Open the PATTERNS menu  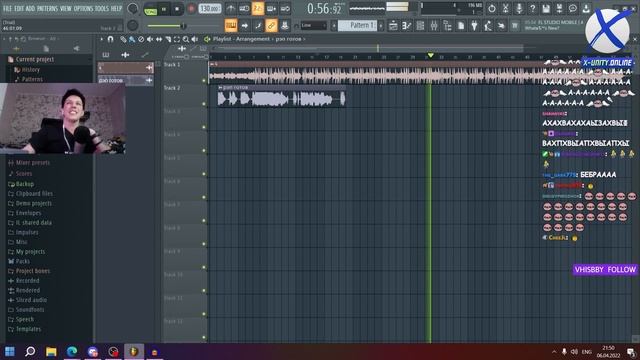click(x=47, y=8)
